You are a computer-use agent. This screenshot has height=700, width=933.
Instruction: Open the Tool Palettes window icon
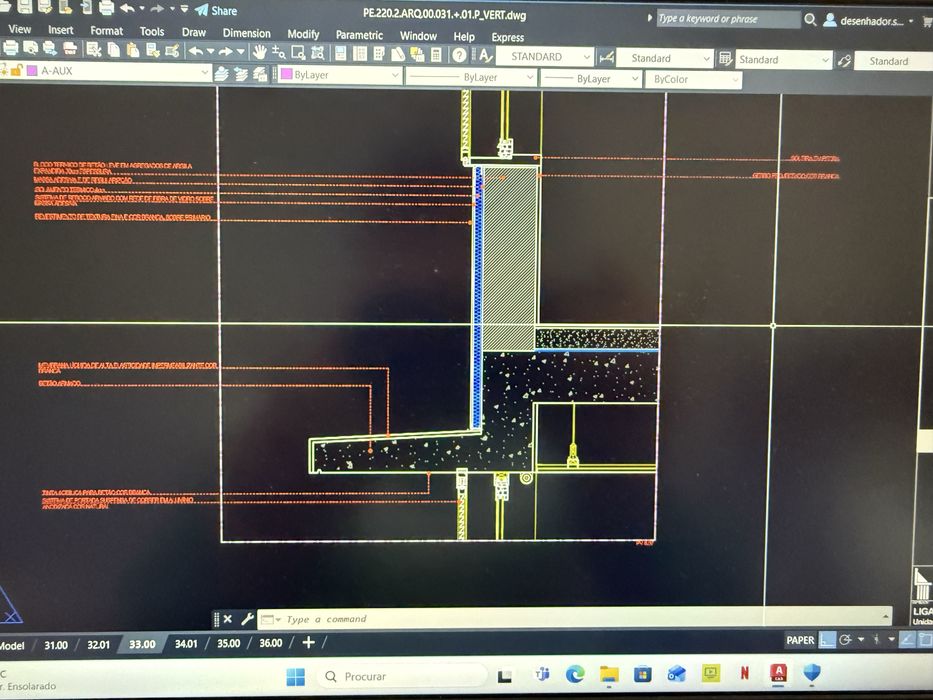pos(378,54)
